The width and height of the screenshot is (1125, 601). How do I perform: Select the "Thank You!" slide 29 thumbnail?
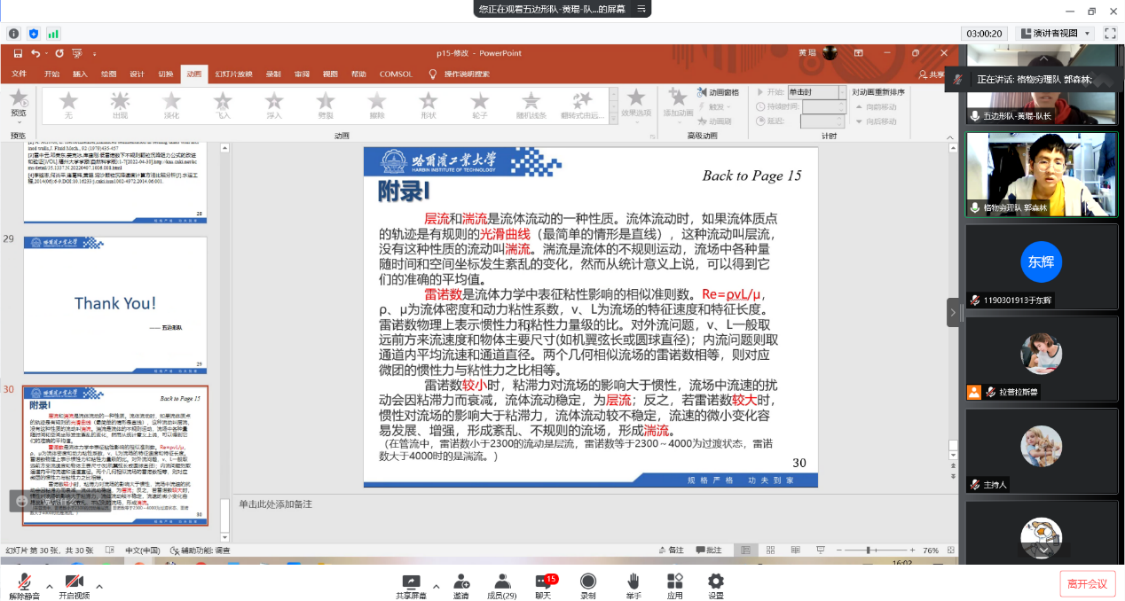pyautogui.click(x=115, y=304)
